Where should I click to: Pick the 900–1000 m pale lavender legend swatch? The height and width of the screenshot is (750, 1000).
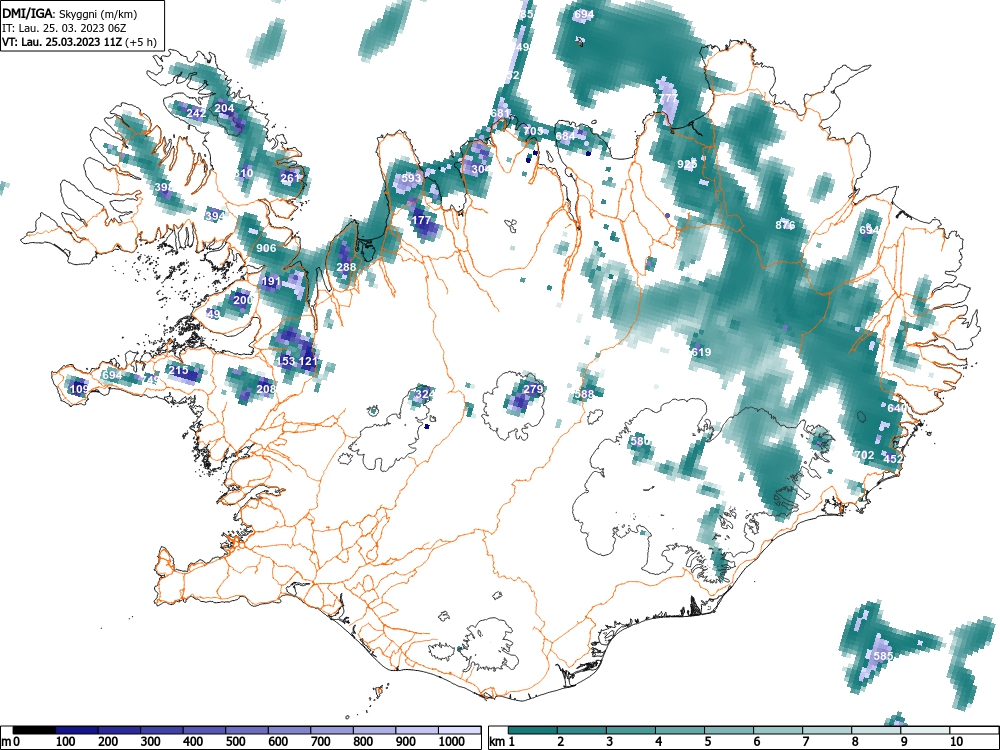pyautogui.click(x=417, y=730)
